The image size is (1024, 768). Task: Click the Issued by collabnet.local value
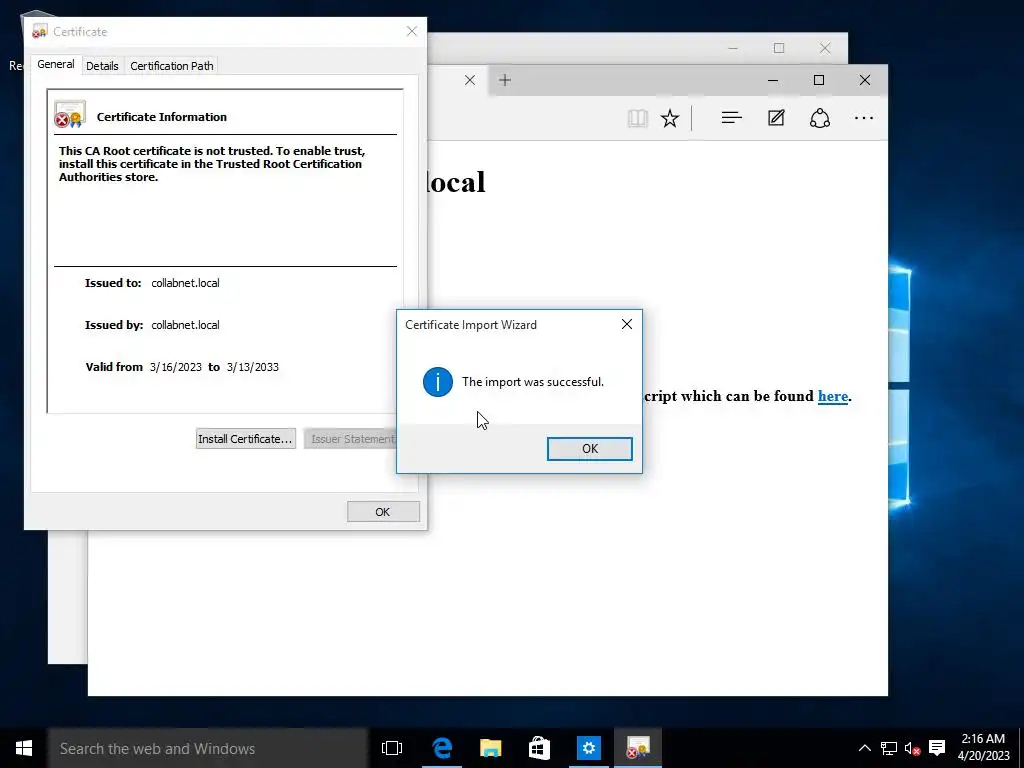185,325
